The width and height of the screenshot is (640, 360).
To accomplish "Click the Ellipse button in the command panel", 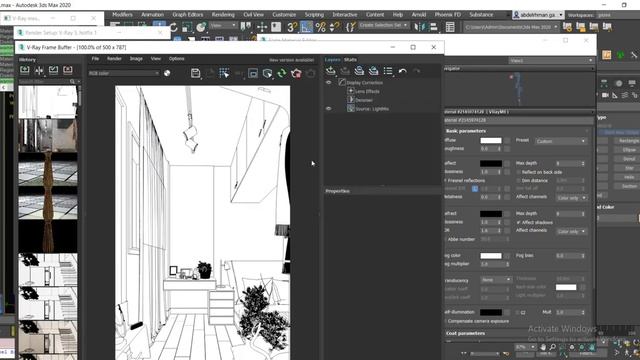I will pos(628,150).
